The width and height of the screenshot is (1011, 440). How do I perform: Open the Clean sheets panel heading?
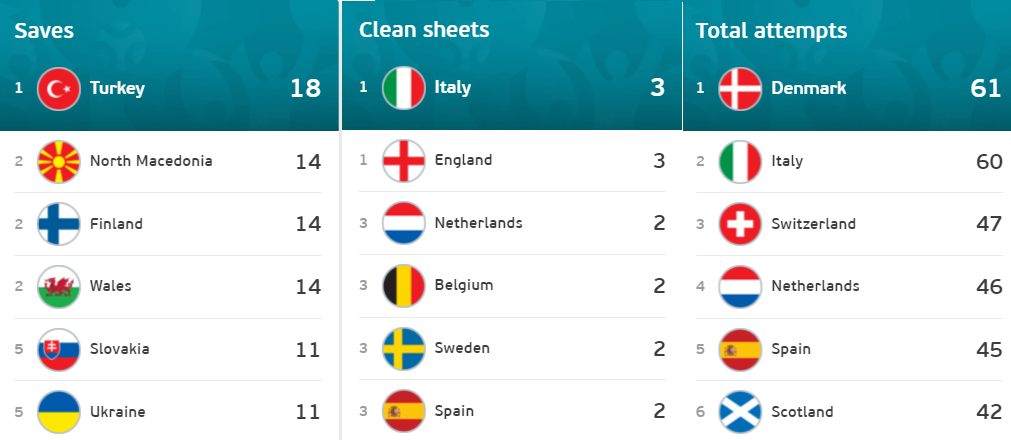(424, 30)
